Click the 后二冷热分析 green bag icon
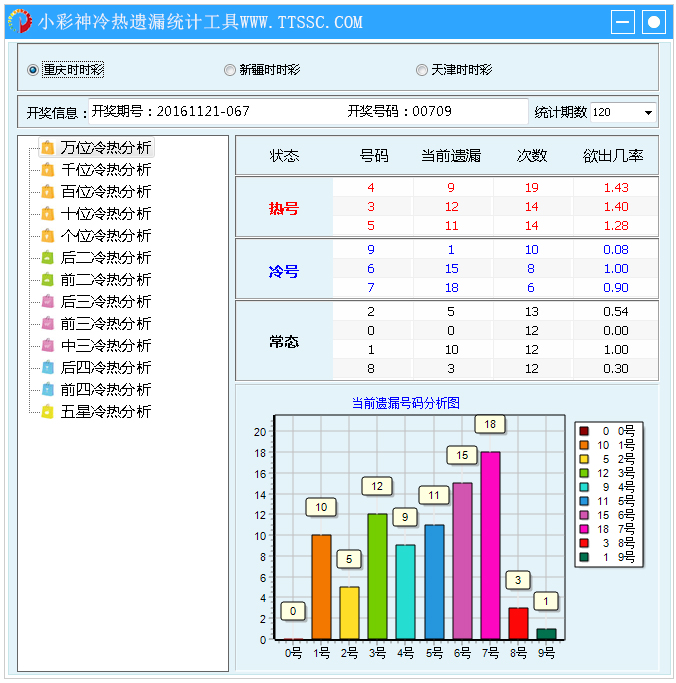 [x=47, y=258]
